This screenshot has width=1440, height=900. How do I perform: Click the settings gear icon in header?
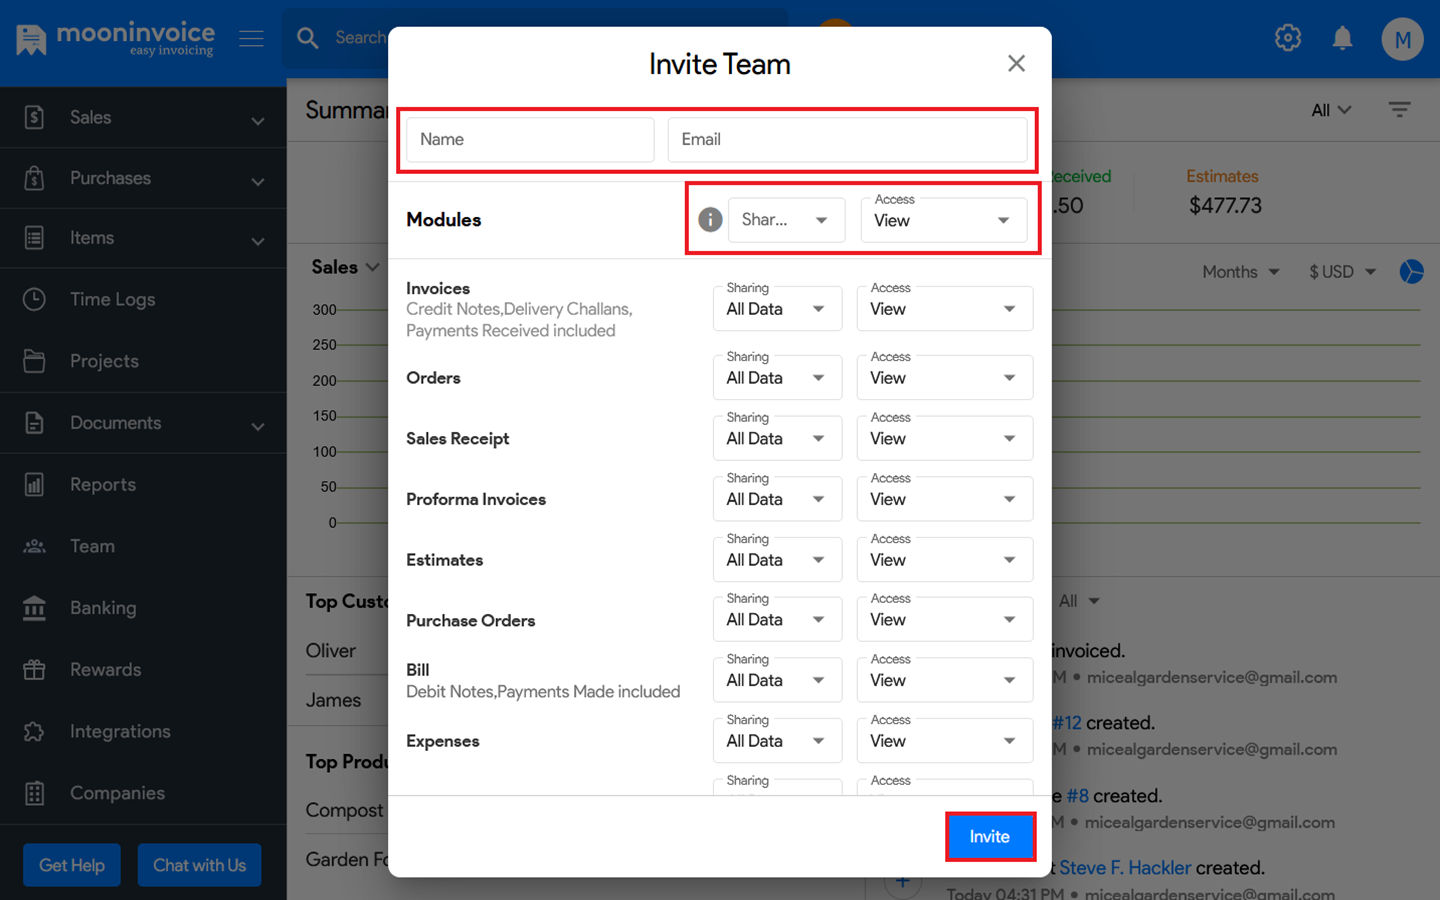pyautogui.click(x=1287, y=38)
